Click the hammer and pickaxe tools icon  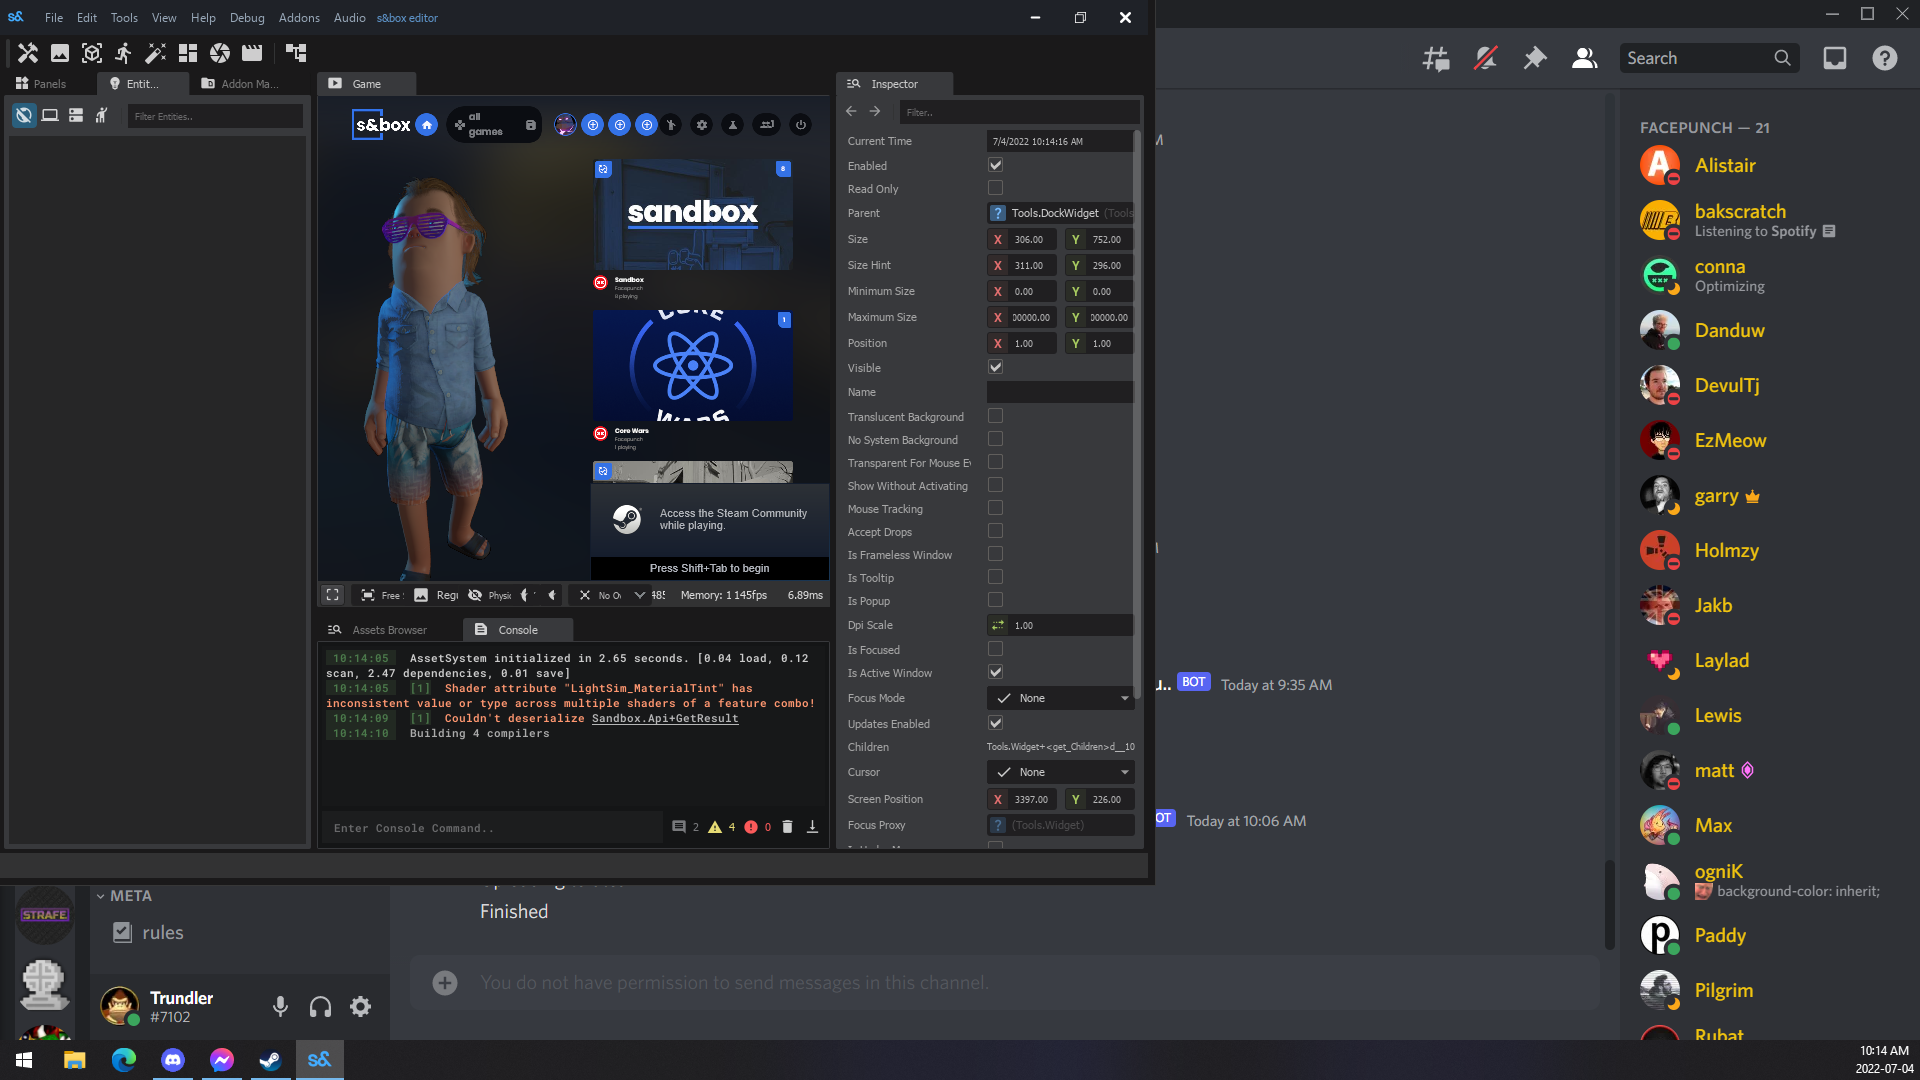pos(28,53)
